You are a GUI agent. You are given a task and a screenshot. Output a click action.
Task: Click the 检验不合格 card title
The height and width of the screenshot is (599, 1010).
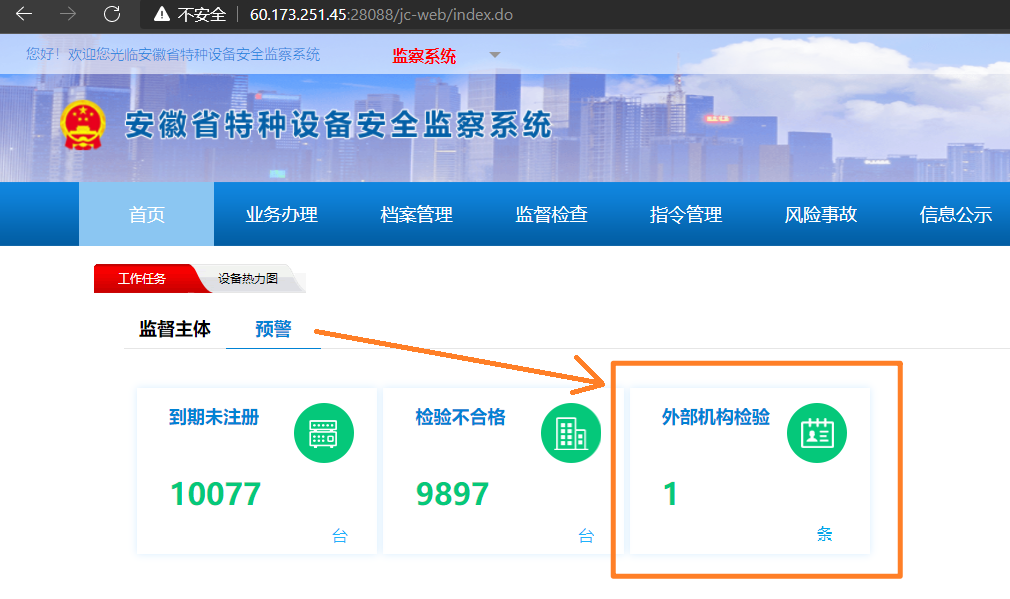tap(461, 417)
